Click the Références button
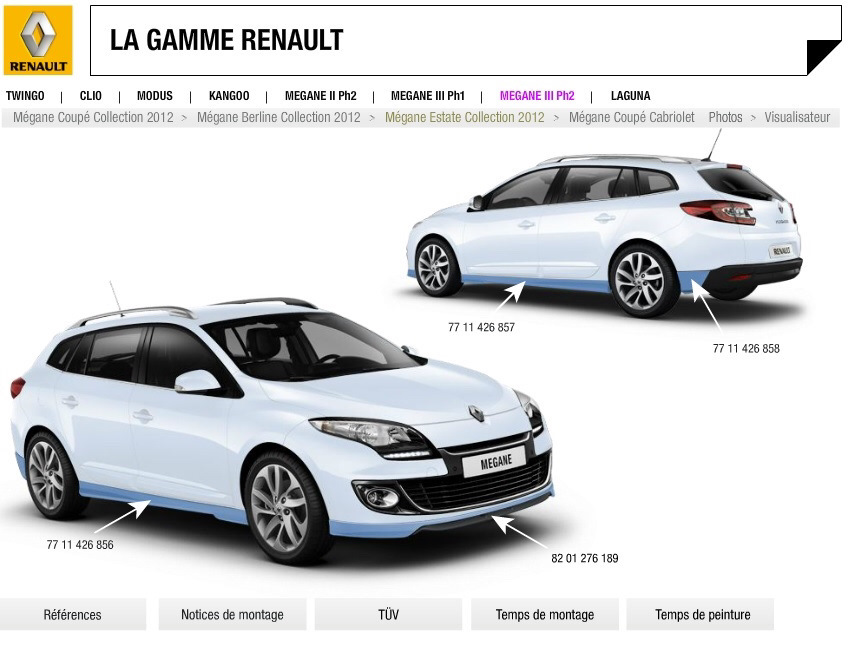The image size is (849, 651). pyautogui.click(x=73, y=614)
